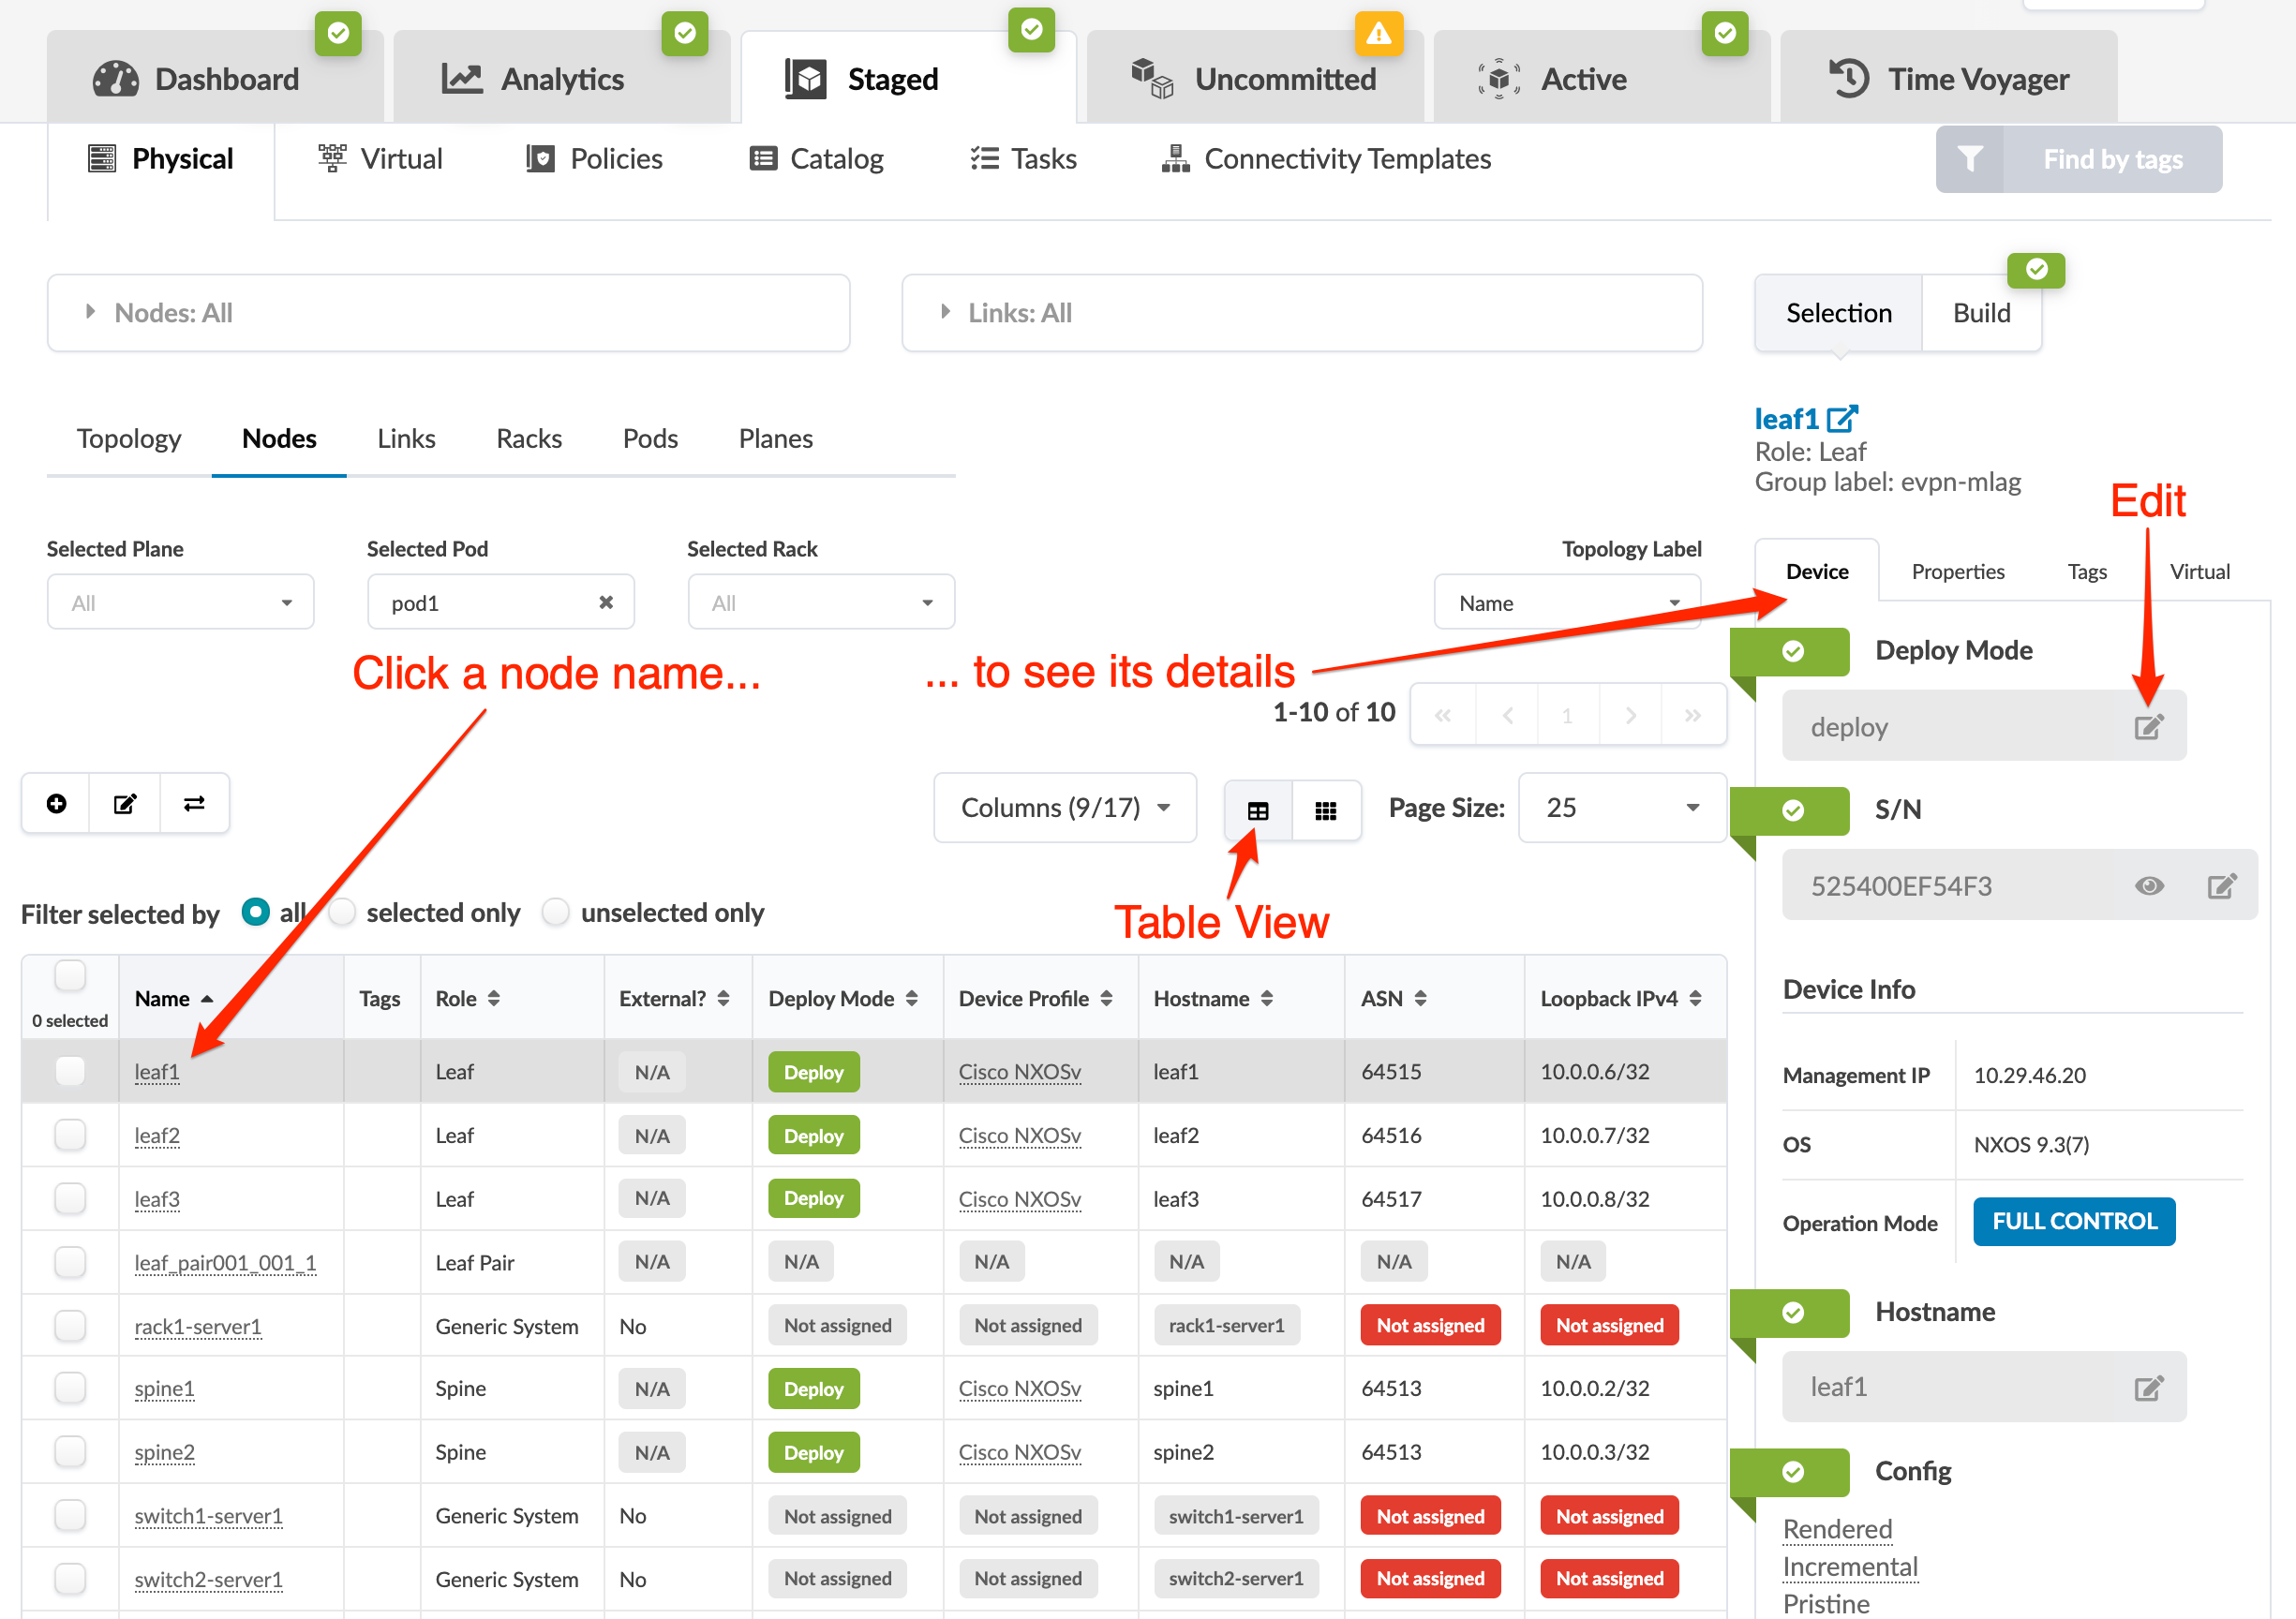Click the add node plus icon
This screenshot has width=2296, height=1619.
coord(56,803)
